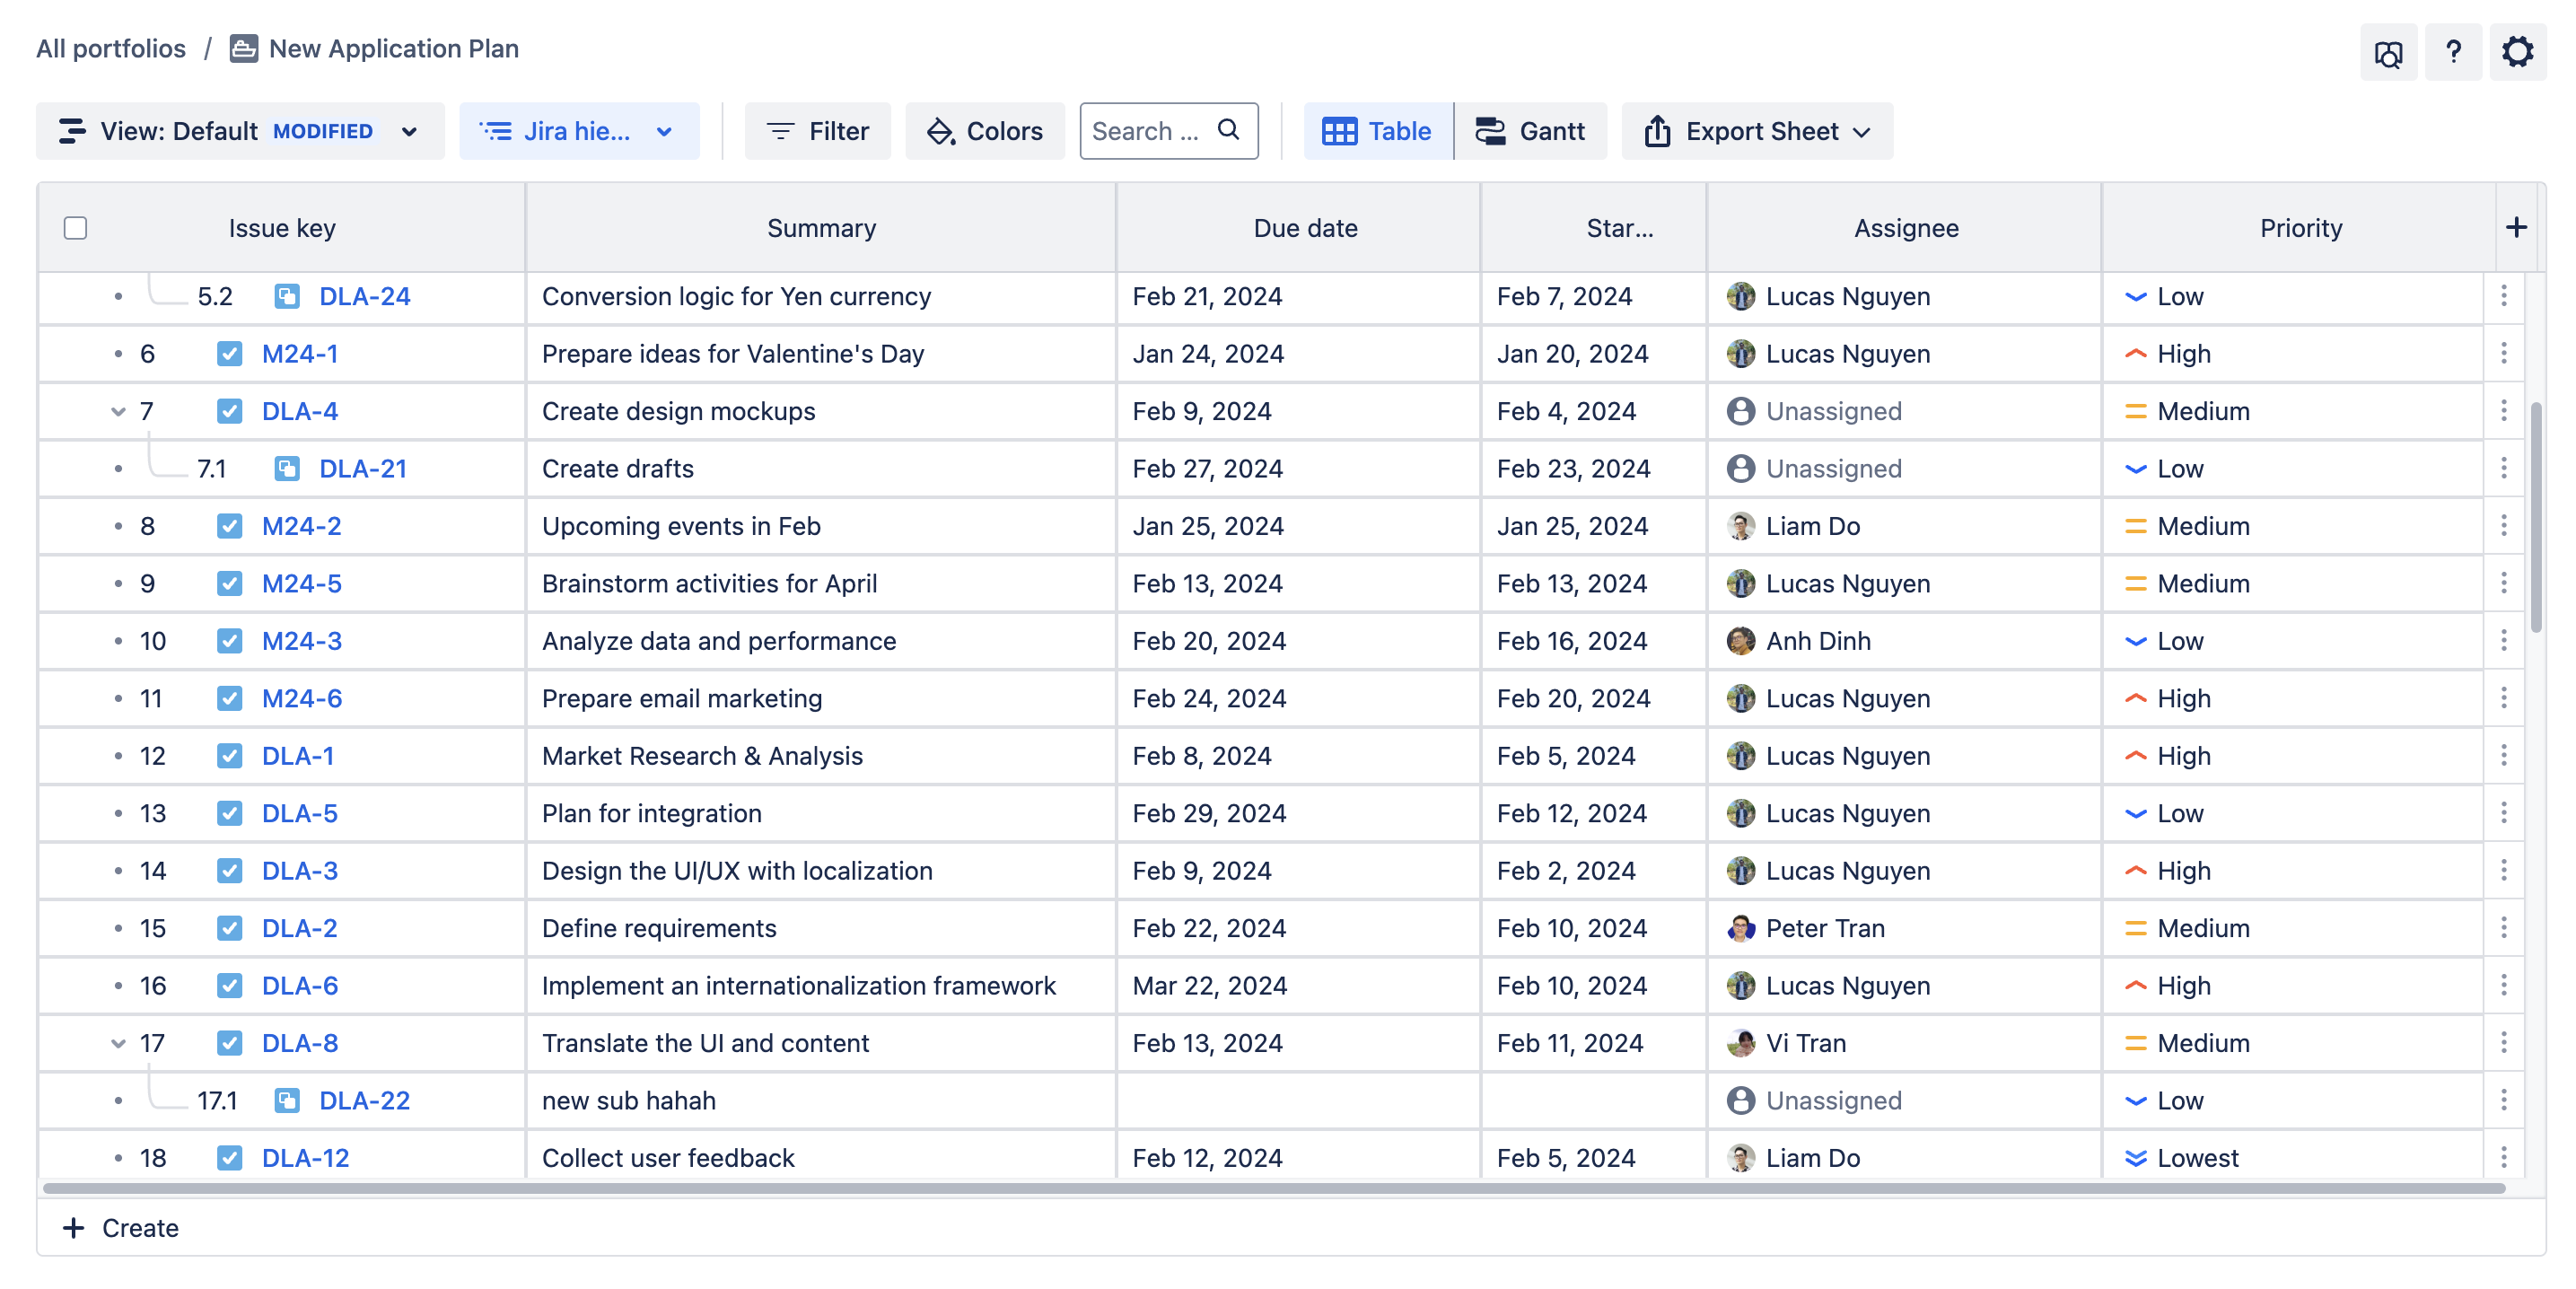Click the magnifier icon in search box
2576x1289 pixels.
pyautogui.click(x=1228, y=130)
